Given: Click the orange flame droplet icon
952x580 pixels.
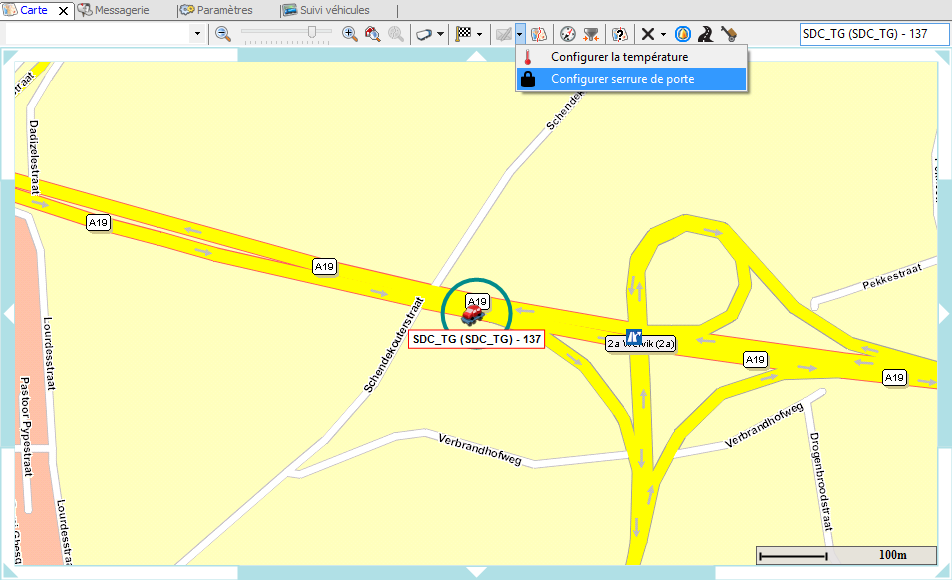Looking at the screenshot, I should tap(683, 33).
